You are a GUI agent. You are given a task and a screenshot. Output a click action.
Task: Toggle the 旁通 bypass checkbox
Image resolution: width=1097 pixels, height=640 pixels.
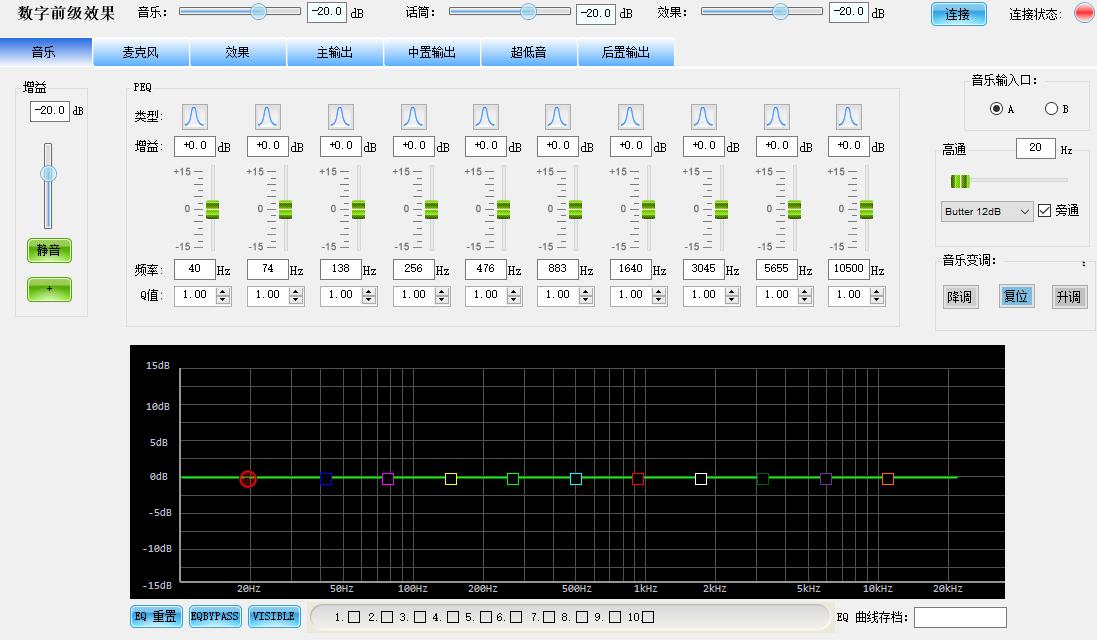pyautogui.click(x=1045, y=211)
